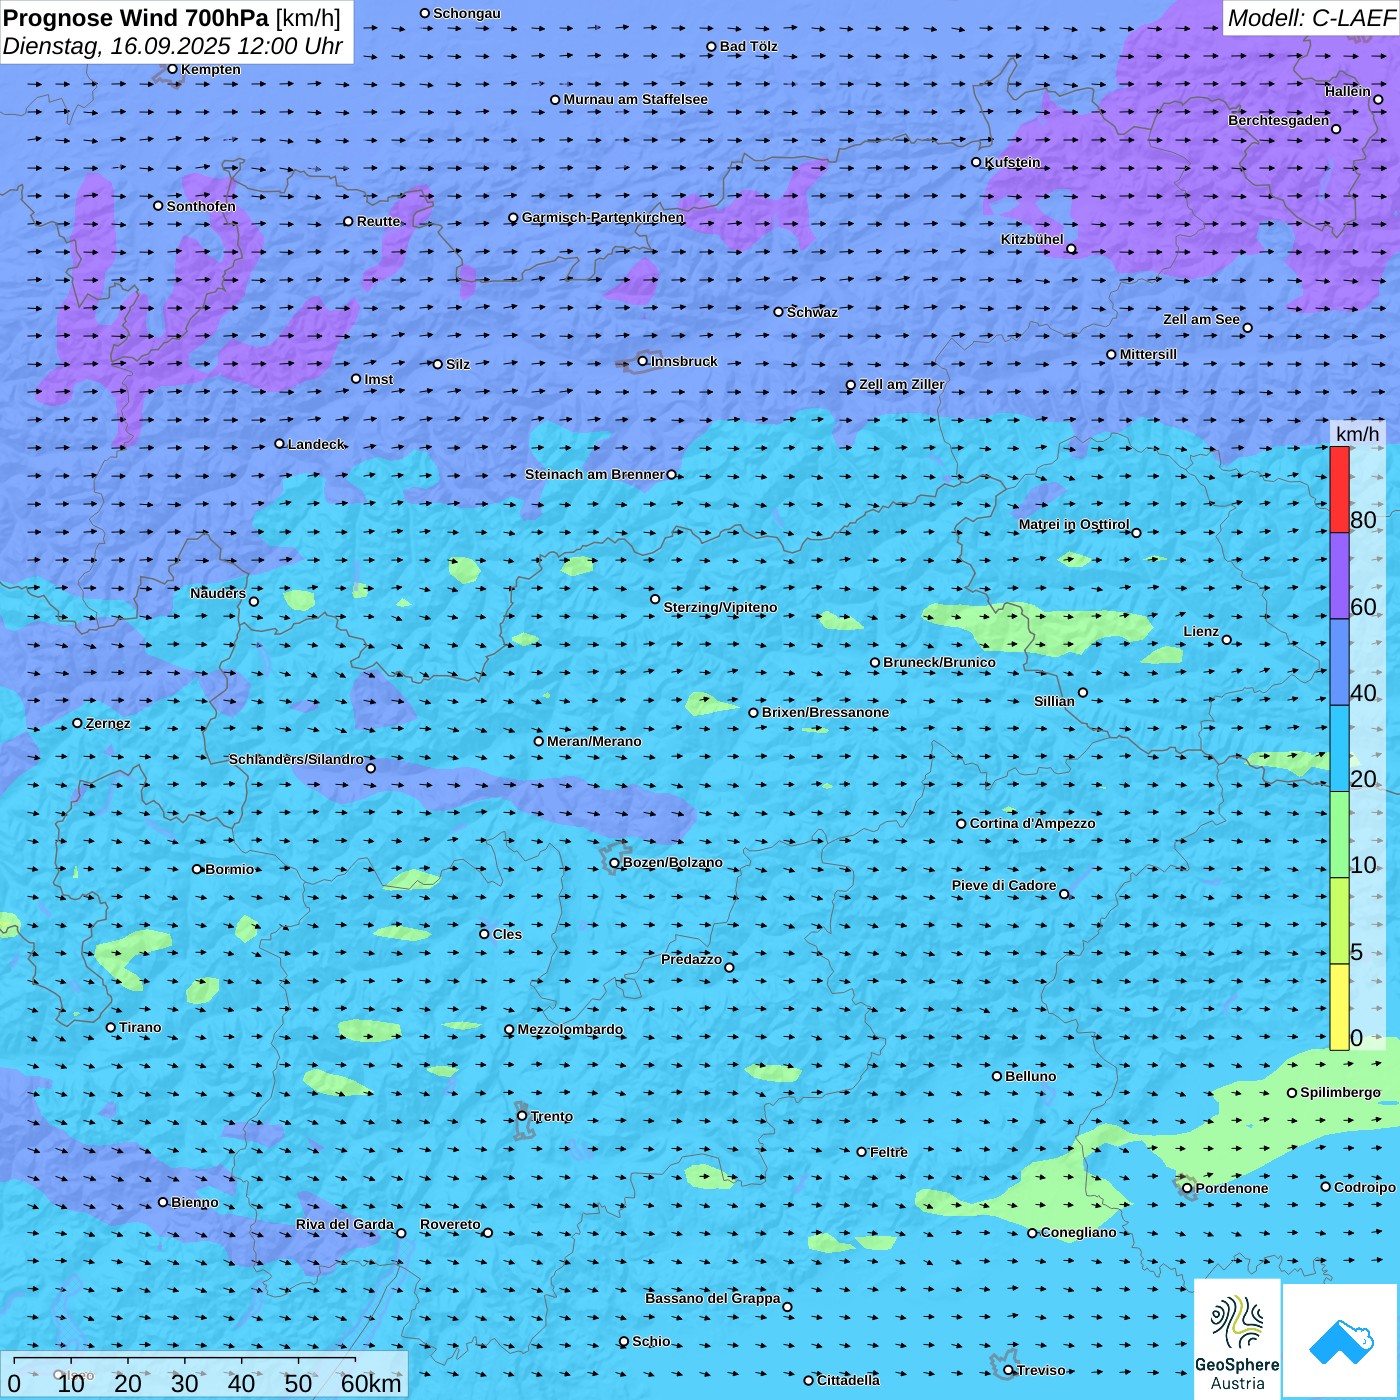Click the Kufstein location dot

click(977, 162)
